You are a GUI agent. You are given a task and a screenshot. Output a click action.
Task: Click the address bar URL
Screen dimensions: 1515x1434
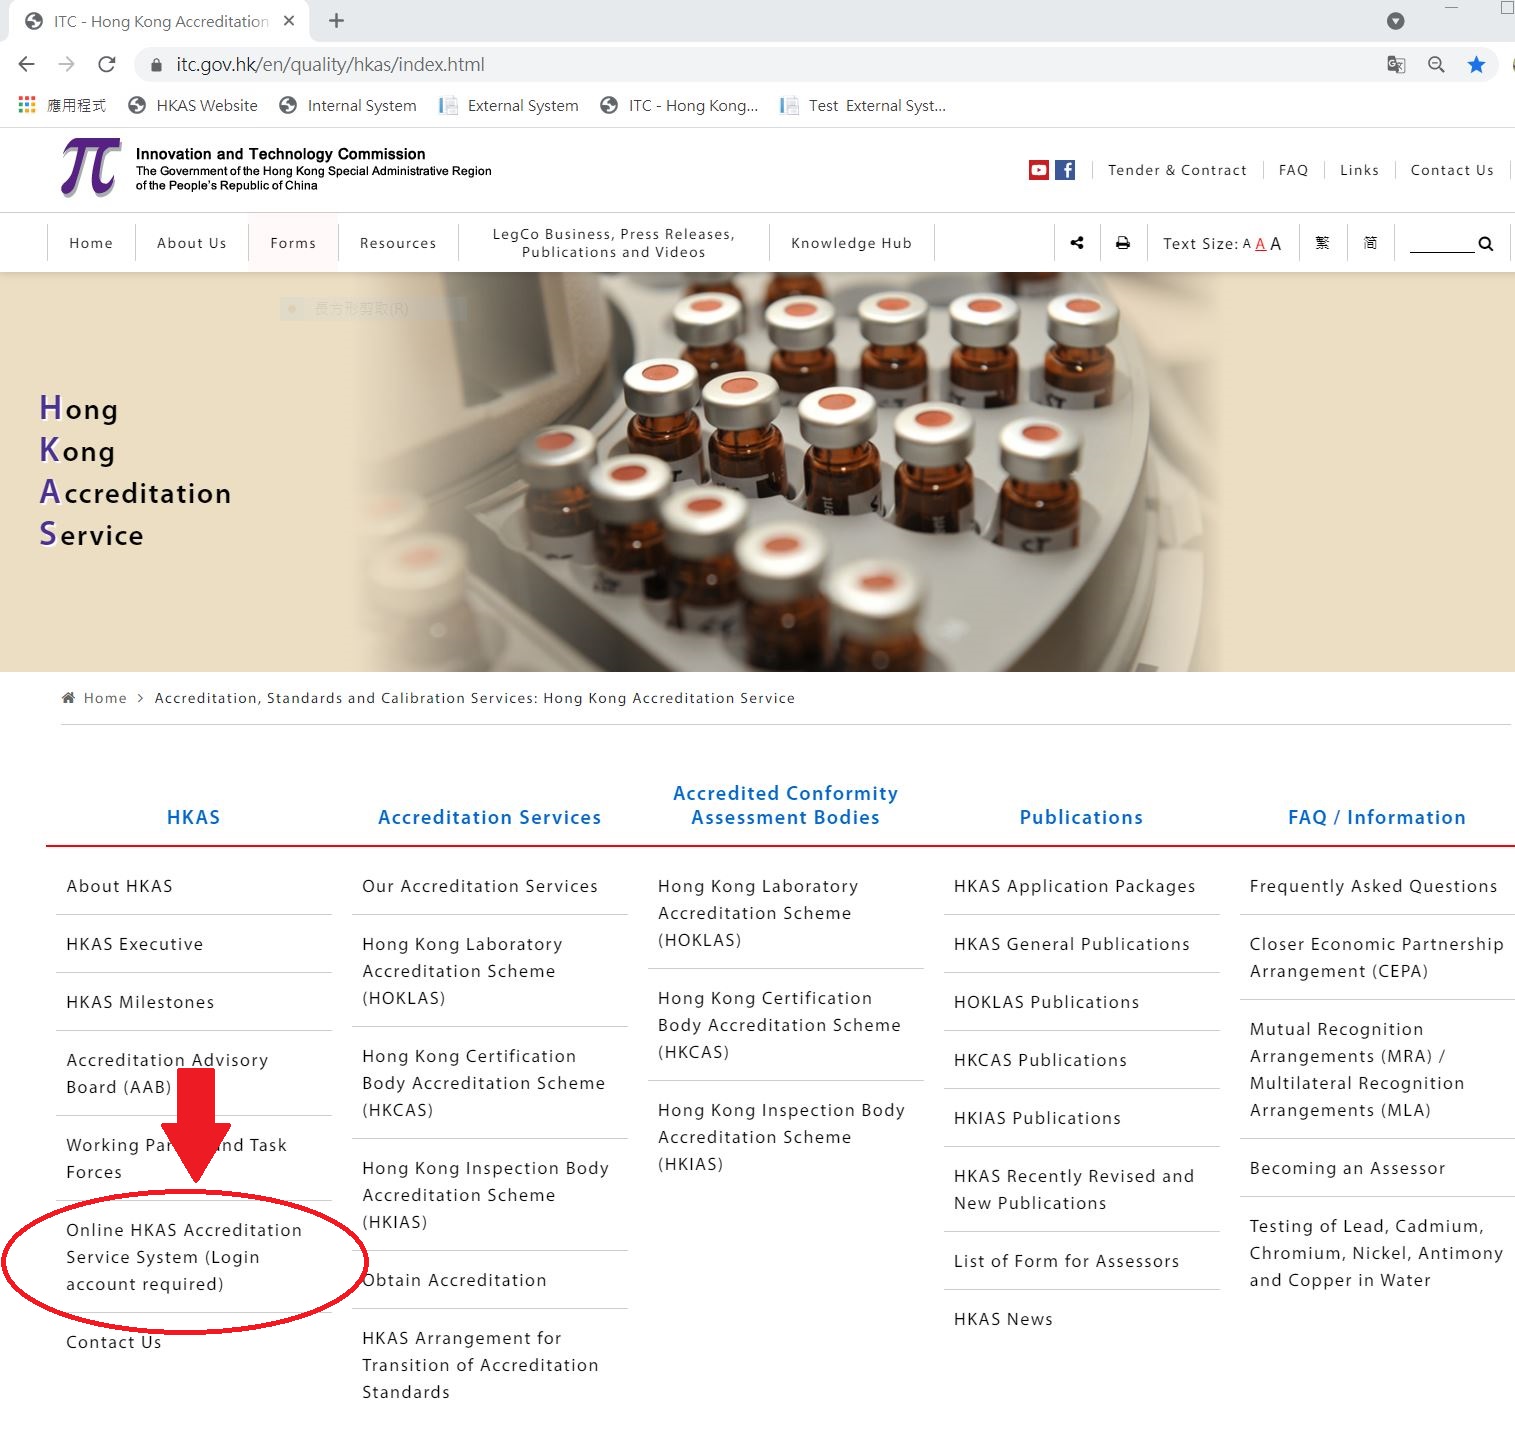coord(330,65)
